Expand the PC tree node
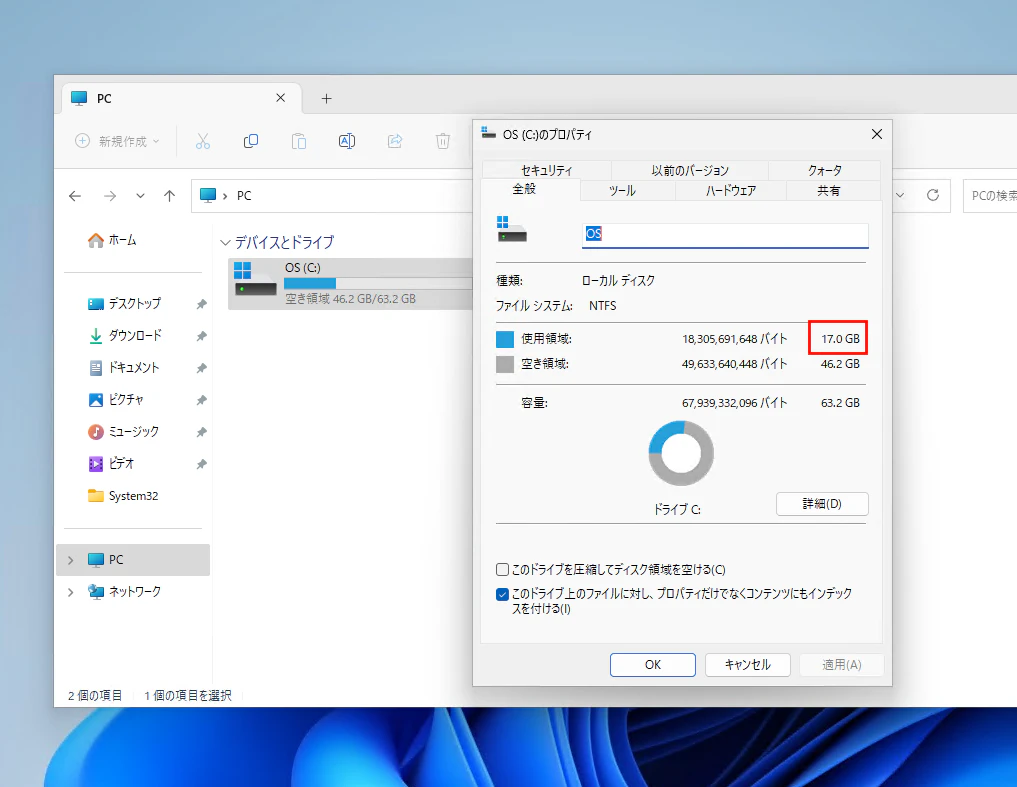This screenshot has height=787, width=1017. 71,560
